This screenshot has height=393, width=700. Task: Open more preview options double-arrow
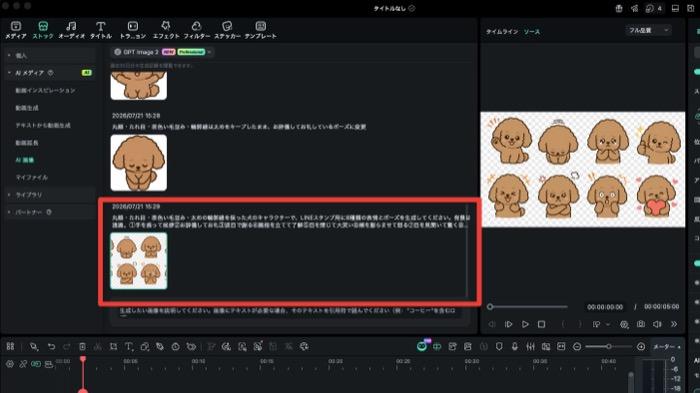[x=674, y=324]
